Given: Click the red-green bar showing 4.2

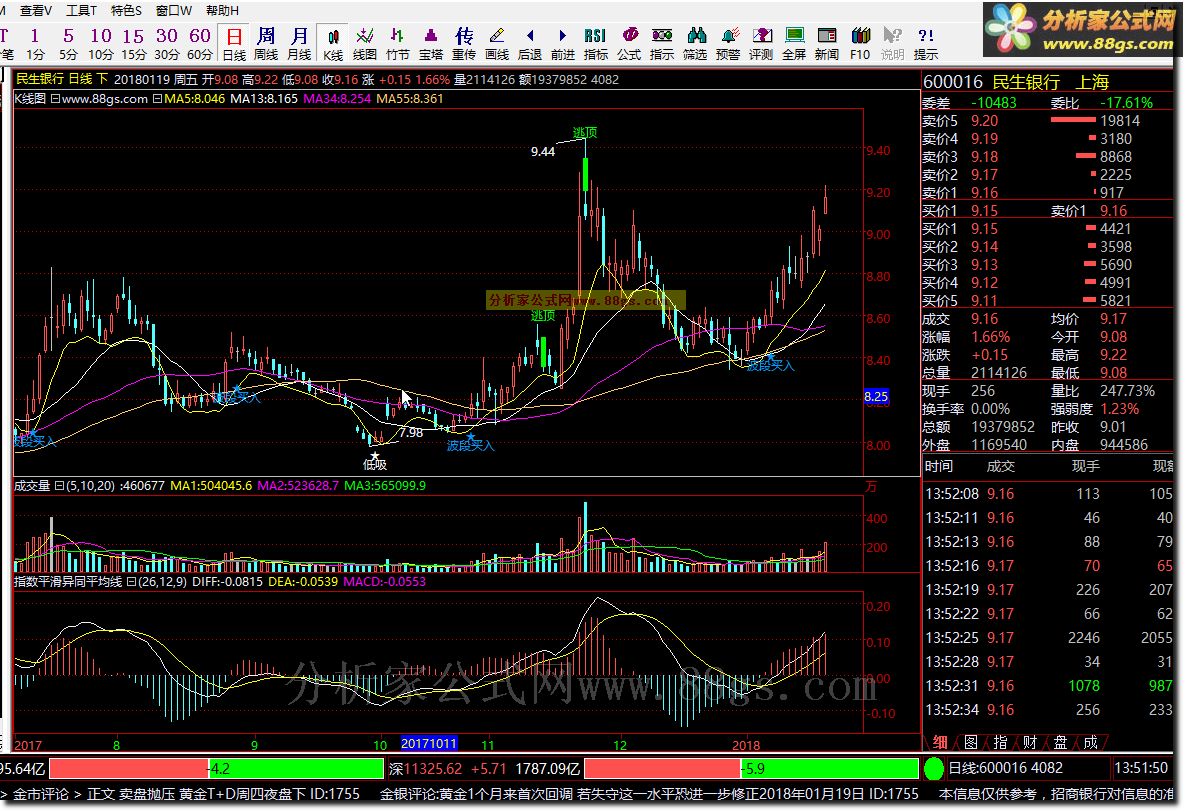Looking at the screenshot, I should pos(216,769).
